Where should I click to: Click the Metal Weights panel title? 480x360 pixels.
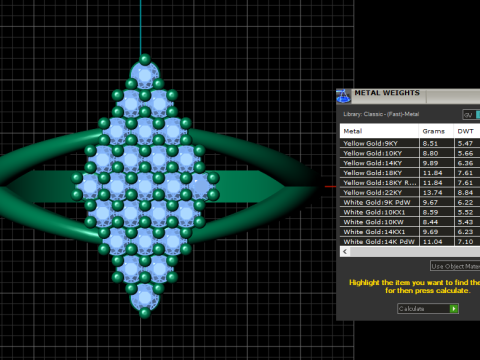[387, 93]
